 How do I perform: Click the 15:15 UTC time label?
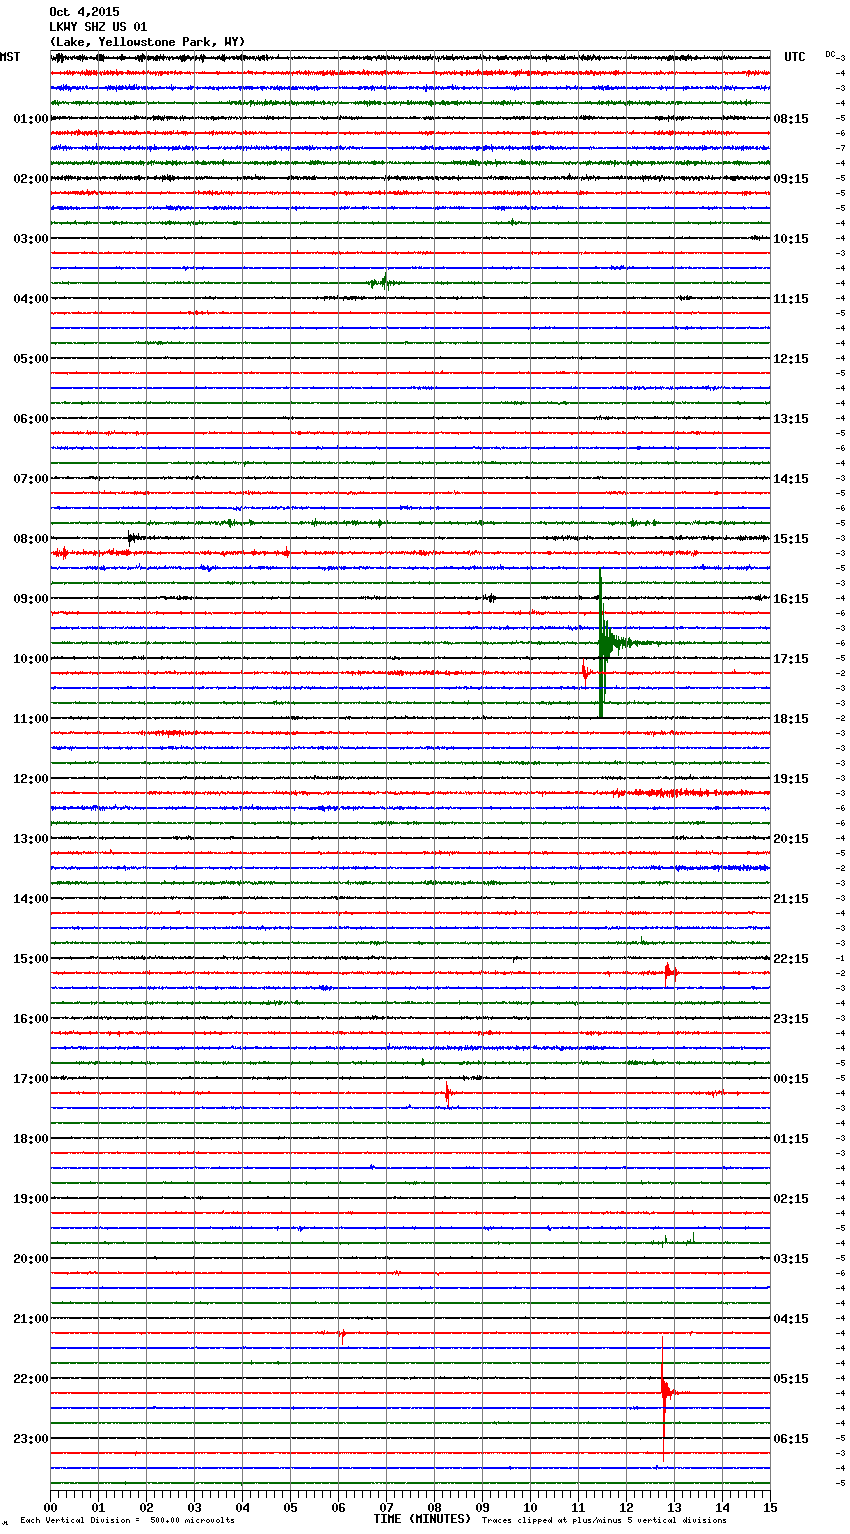tap(791, 539)
